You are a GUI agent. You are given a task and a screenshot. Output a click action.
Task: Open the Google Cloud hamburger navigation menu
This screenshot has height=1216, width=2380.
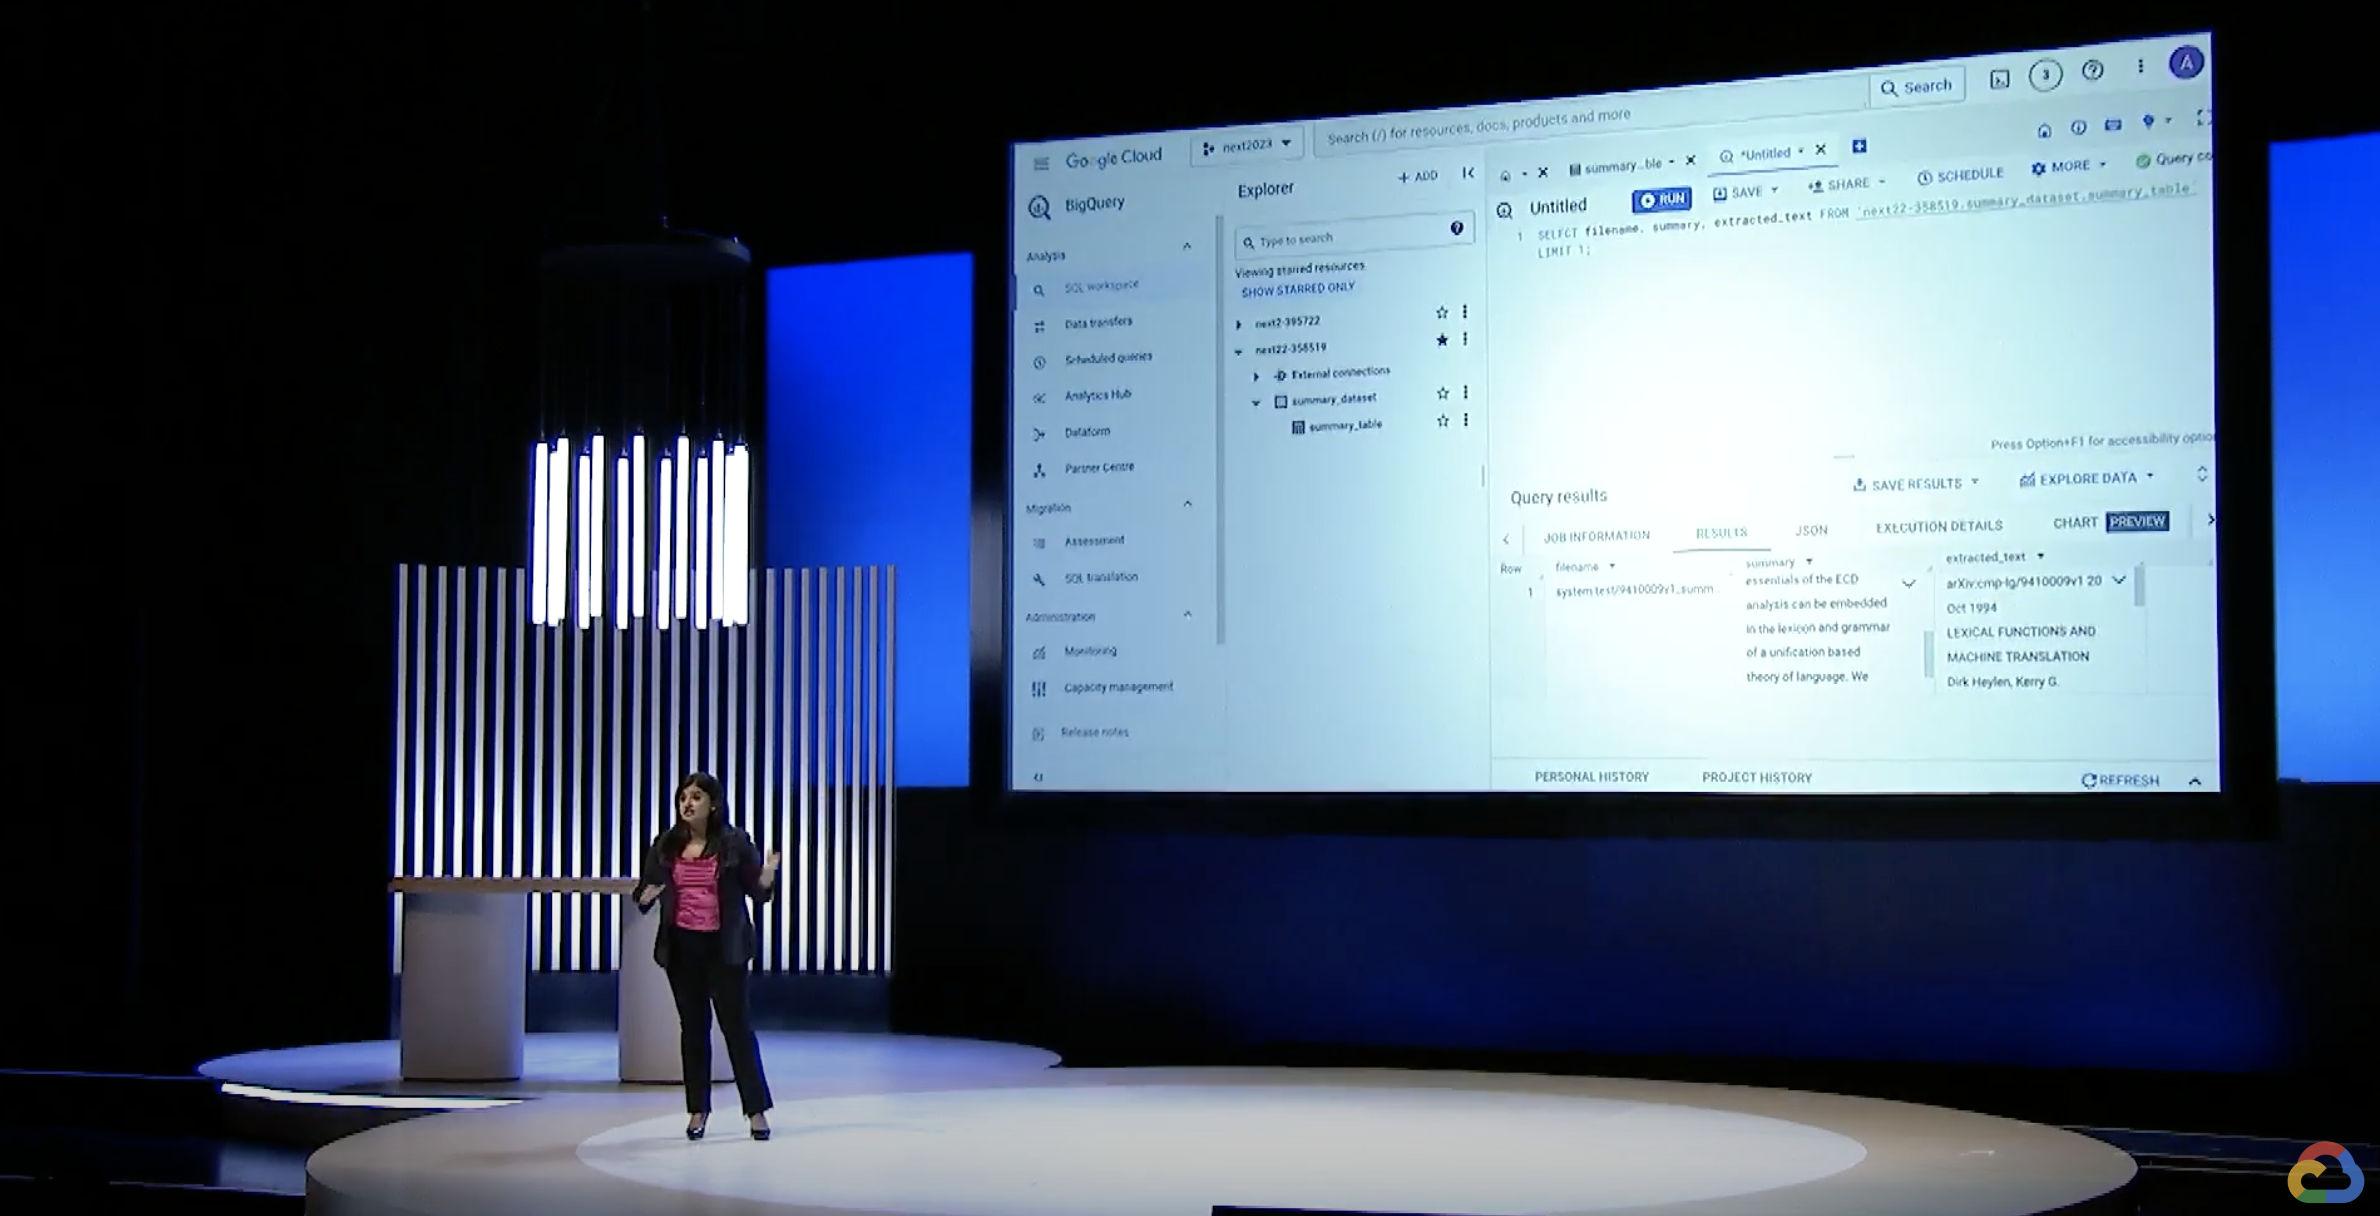click(1041, 163)
